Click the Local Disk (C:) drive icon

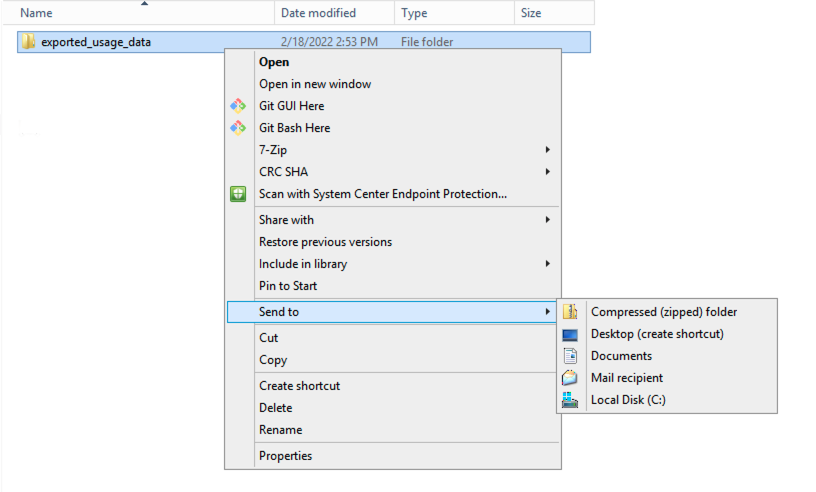(570, 400)
